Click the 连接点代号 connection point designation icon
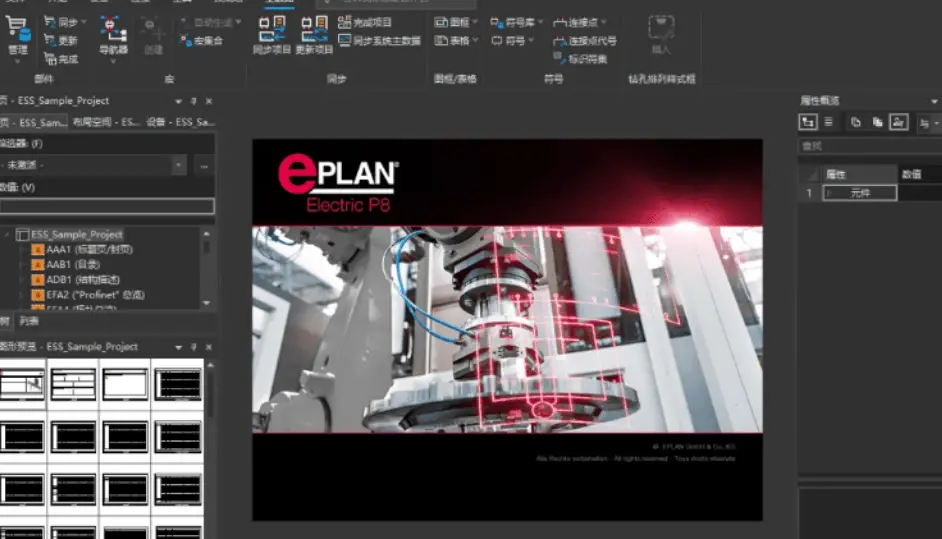The width and height of the screenshot is (942, 539). (559, 40)
